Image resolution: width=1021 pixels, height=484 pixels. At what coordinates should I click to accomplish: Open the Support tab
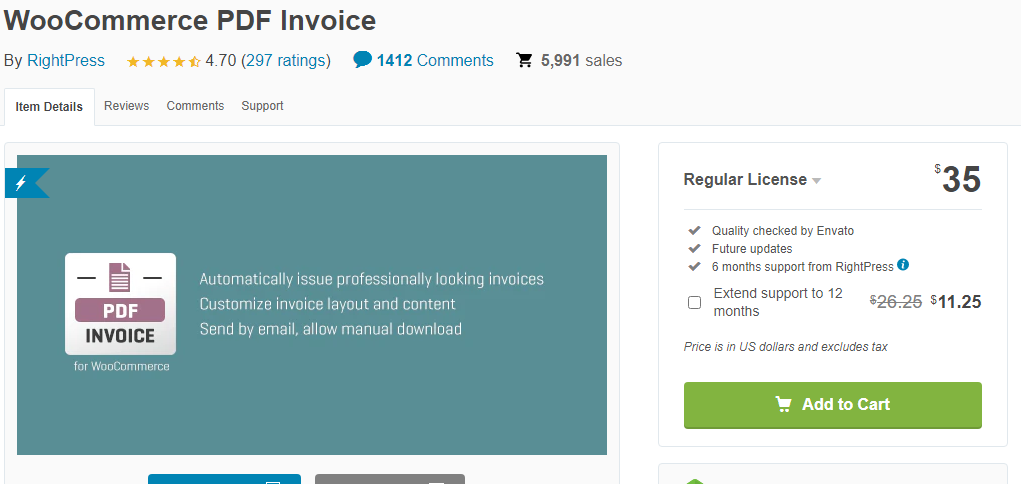[262, 106]
